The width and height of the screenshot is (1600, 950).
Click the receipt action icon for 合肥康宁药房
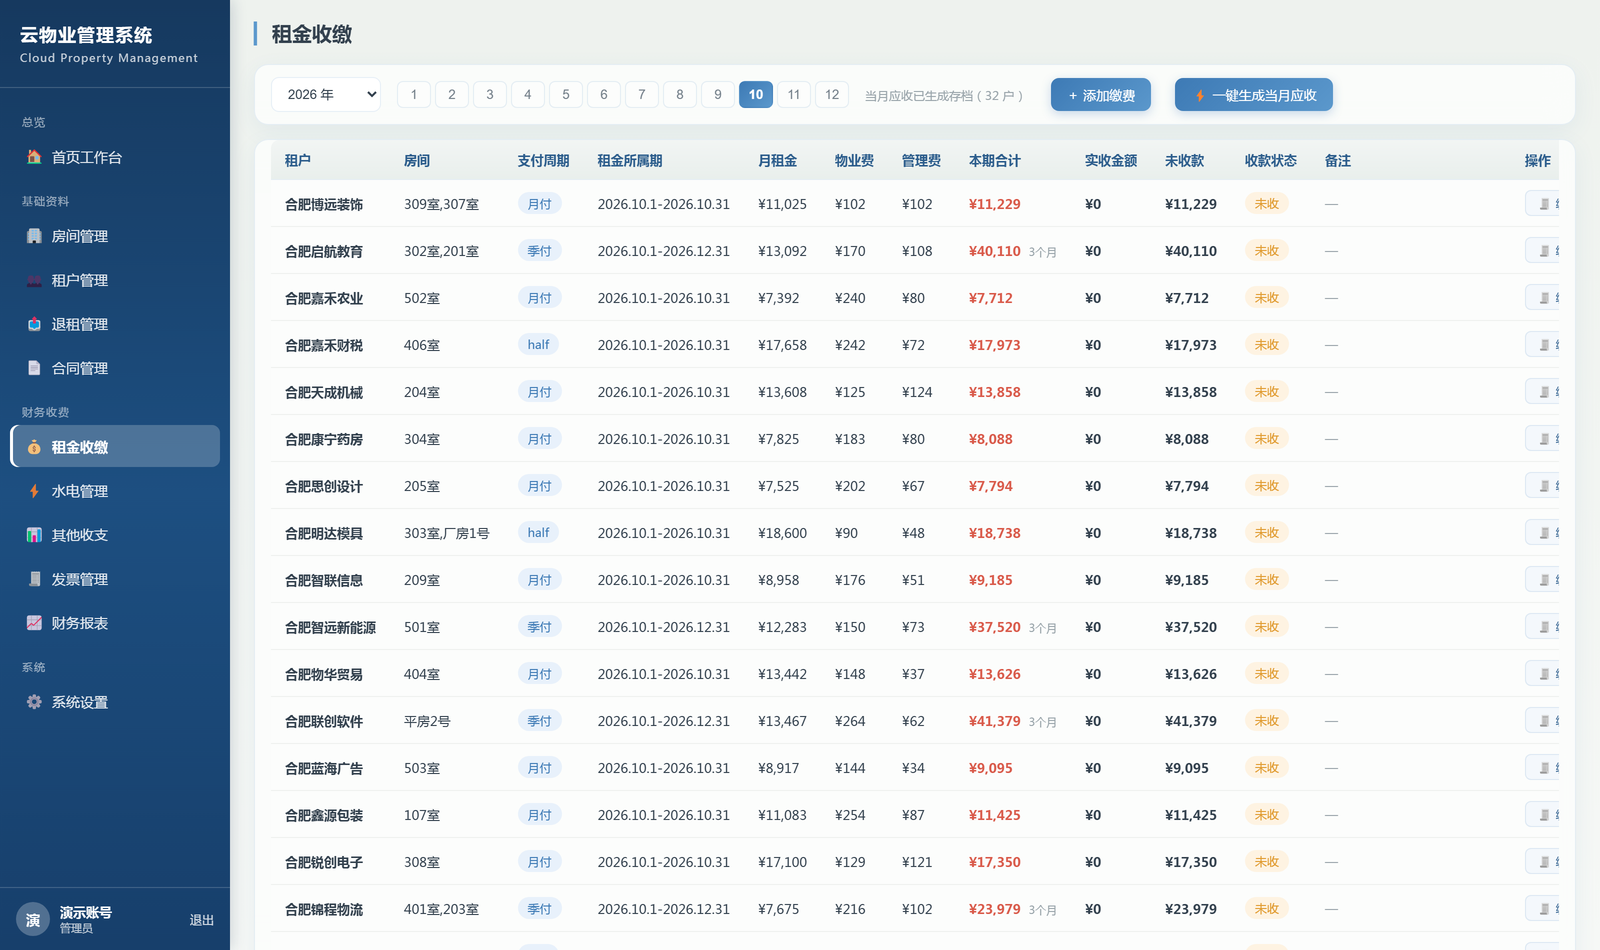[x=1544, y=439]
